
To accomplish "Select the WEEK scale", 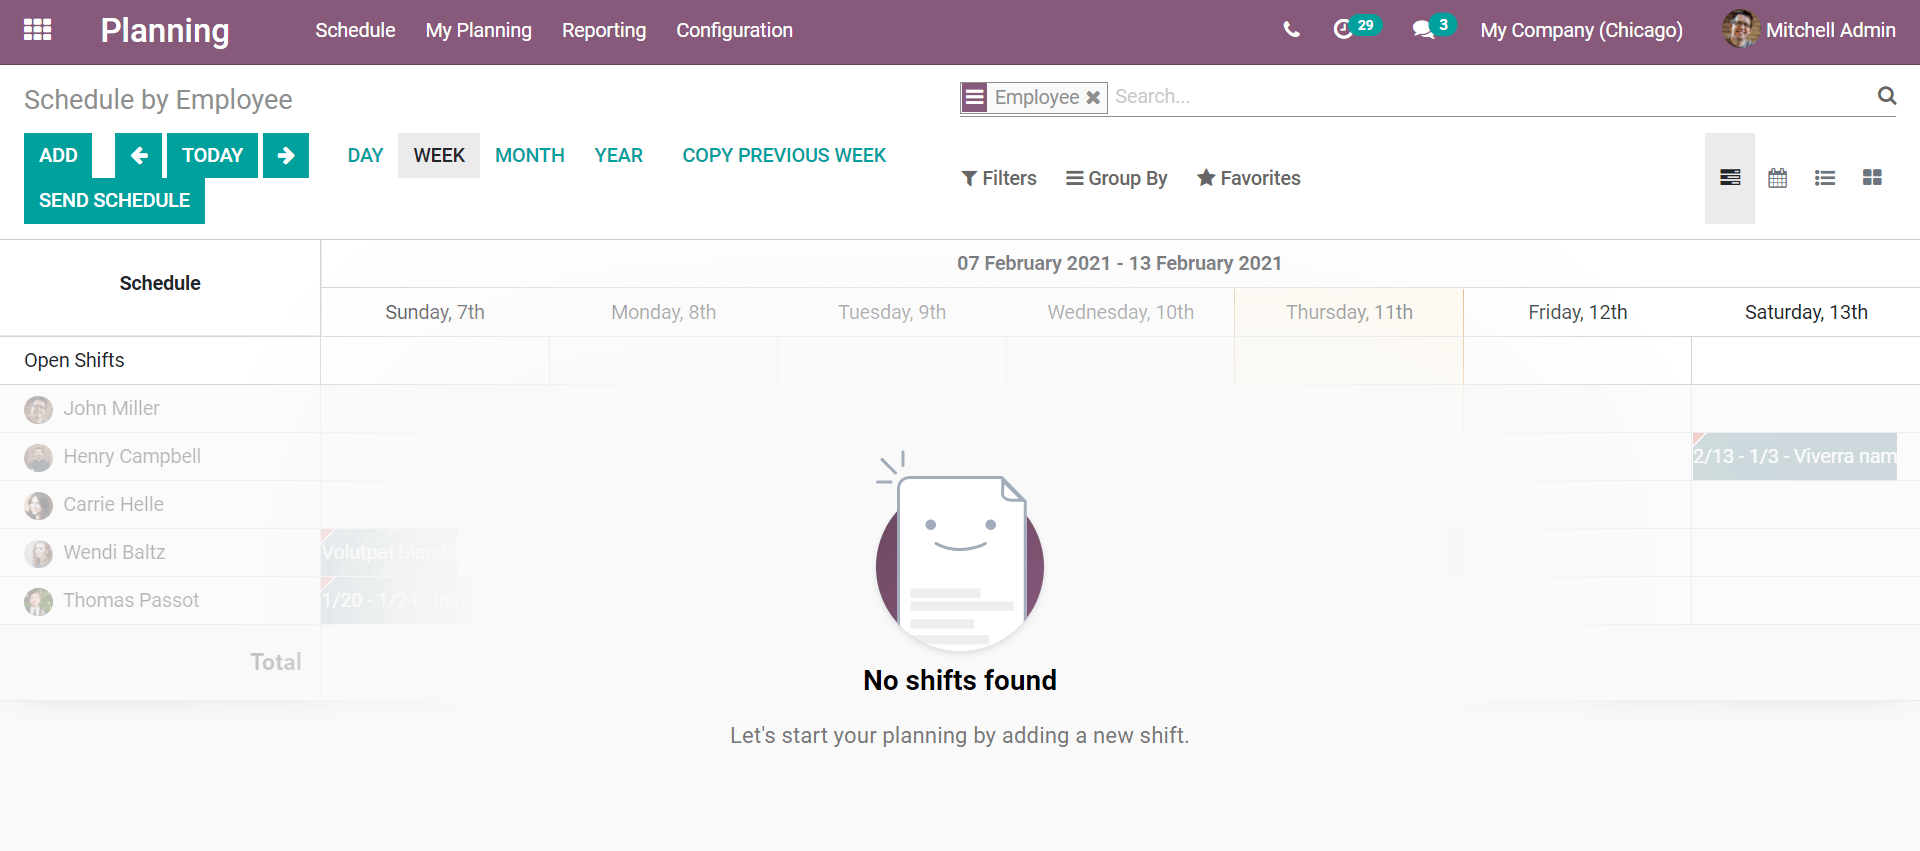I will pos(439,155).
